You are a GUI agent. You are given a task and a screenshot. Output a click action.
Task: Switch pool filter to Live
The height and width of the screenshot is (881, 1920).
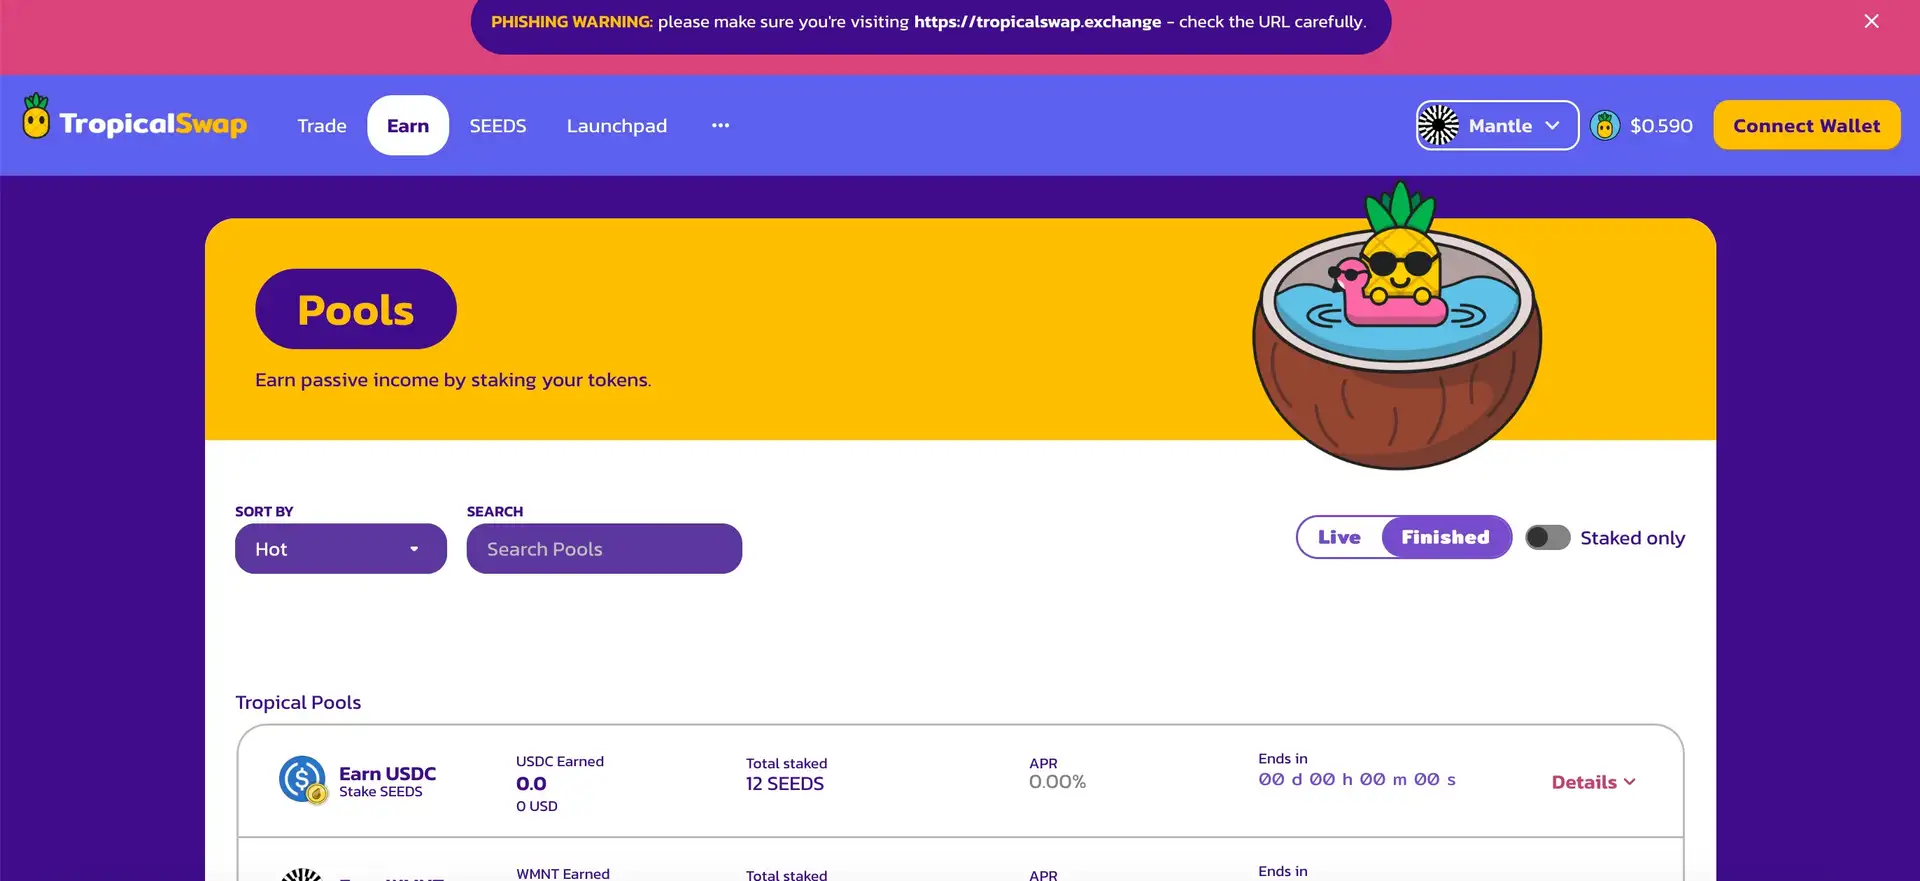[x=1339, y=538]
